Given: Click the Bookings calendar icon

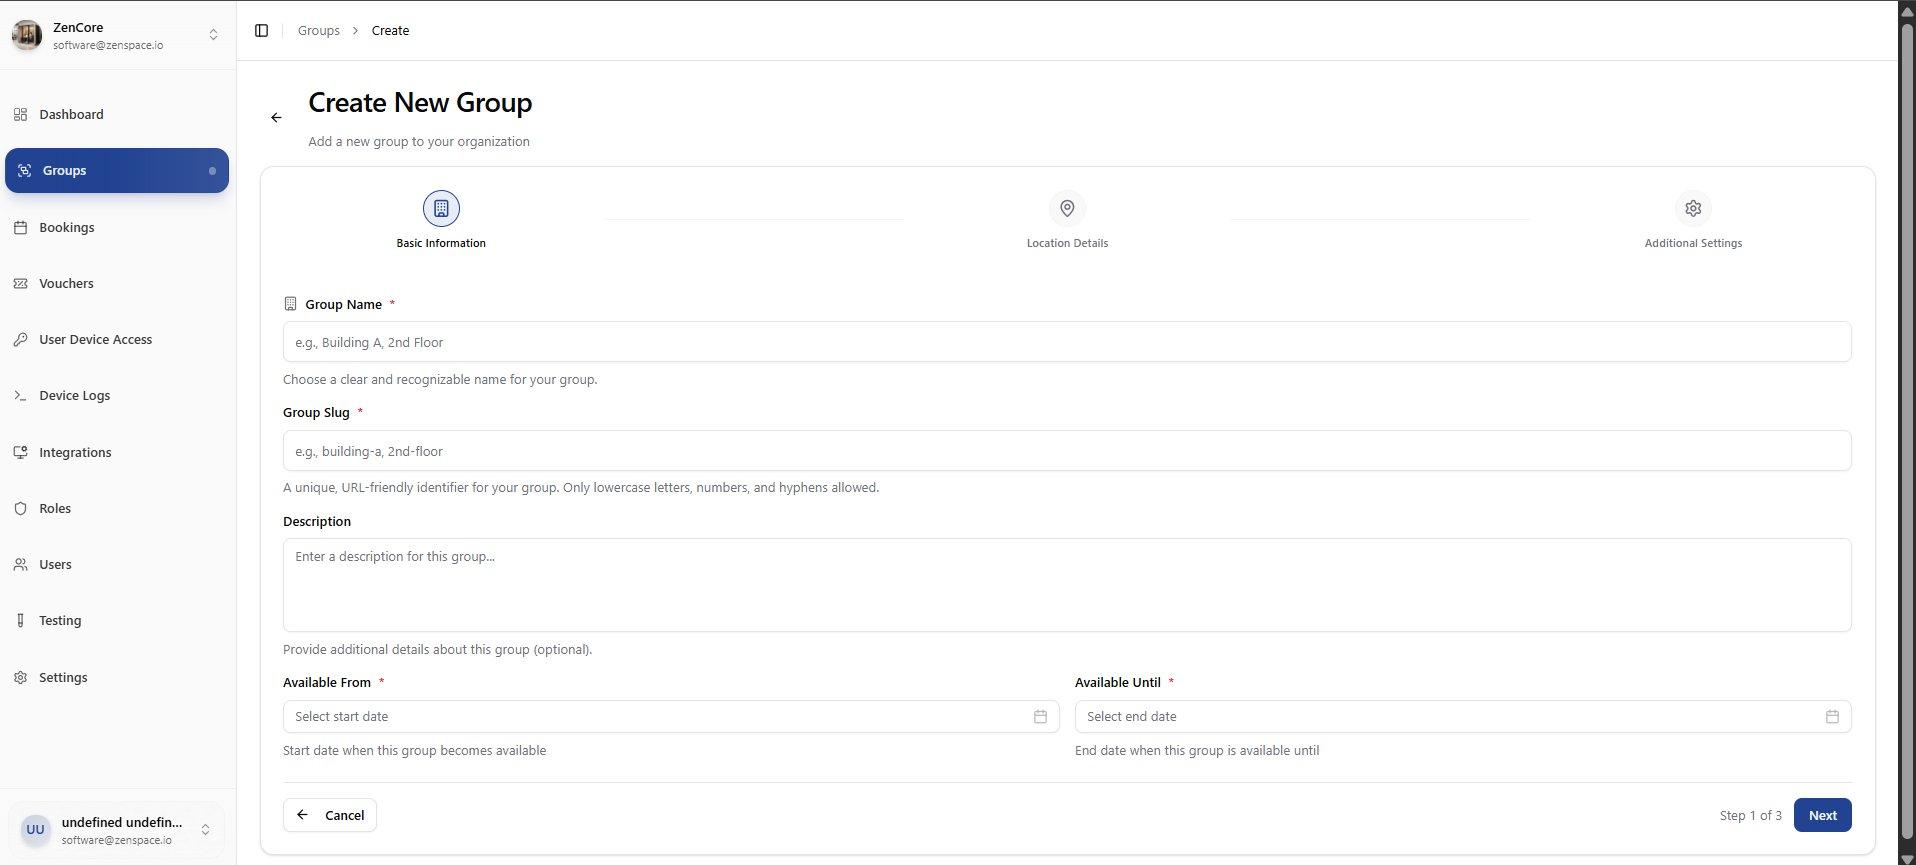Looking at the screenshot, I should (x=20, y=227).
